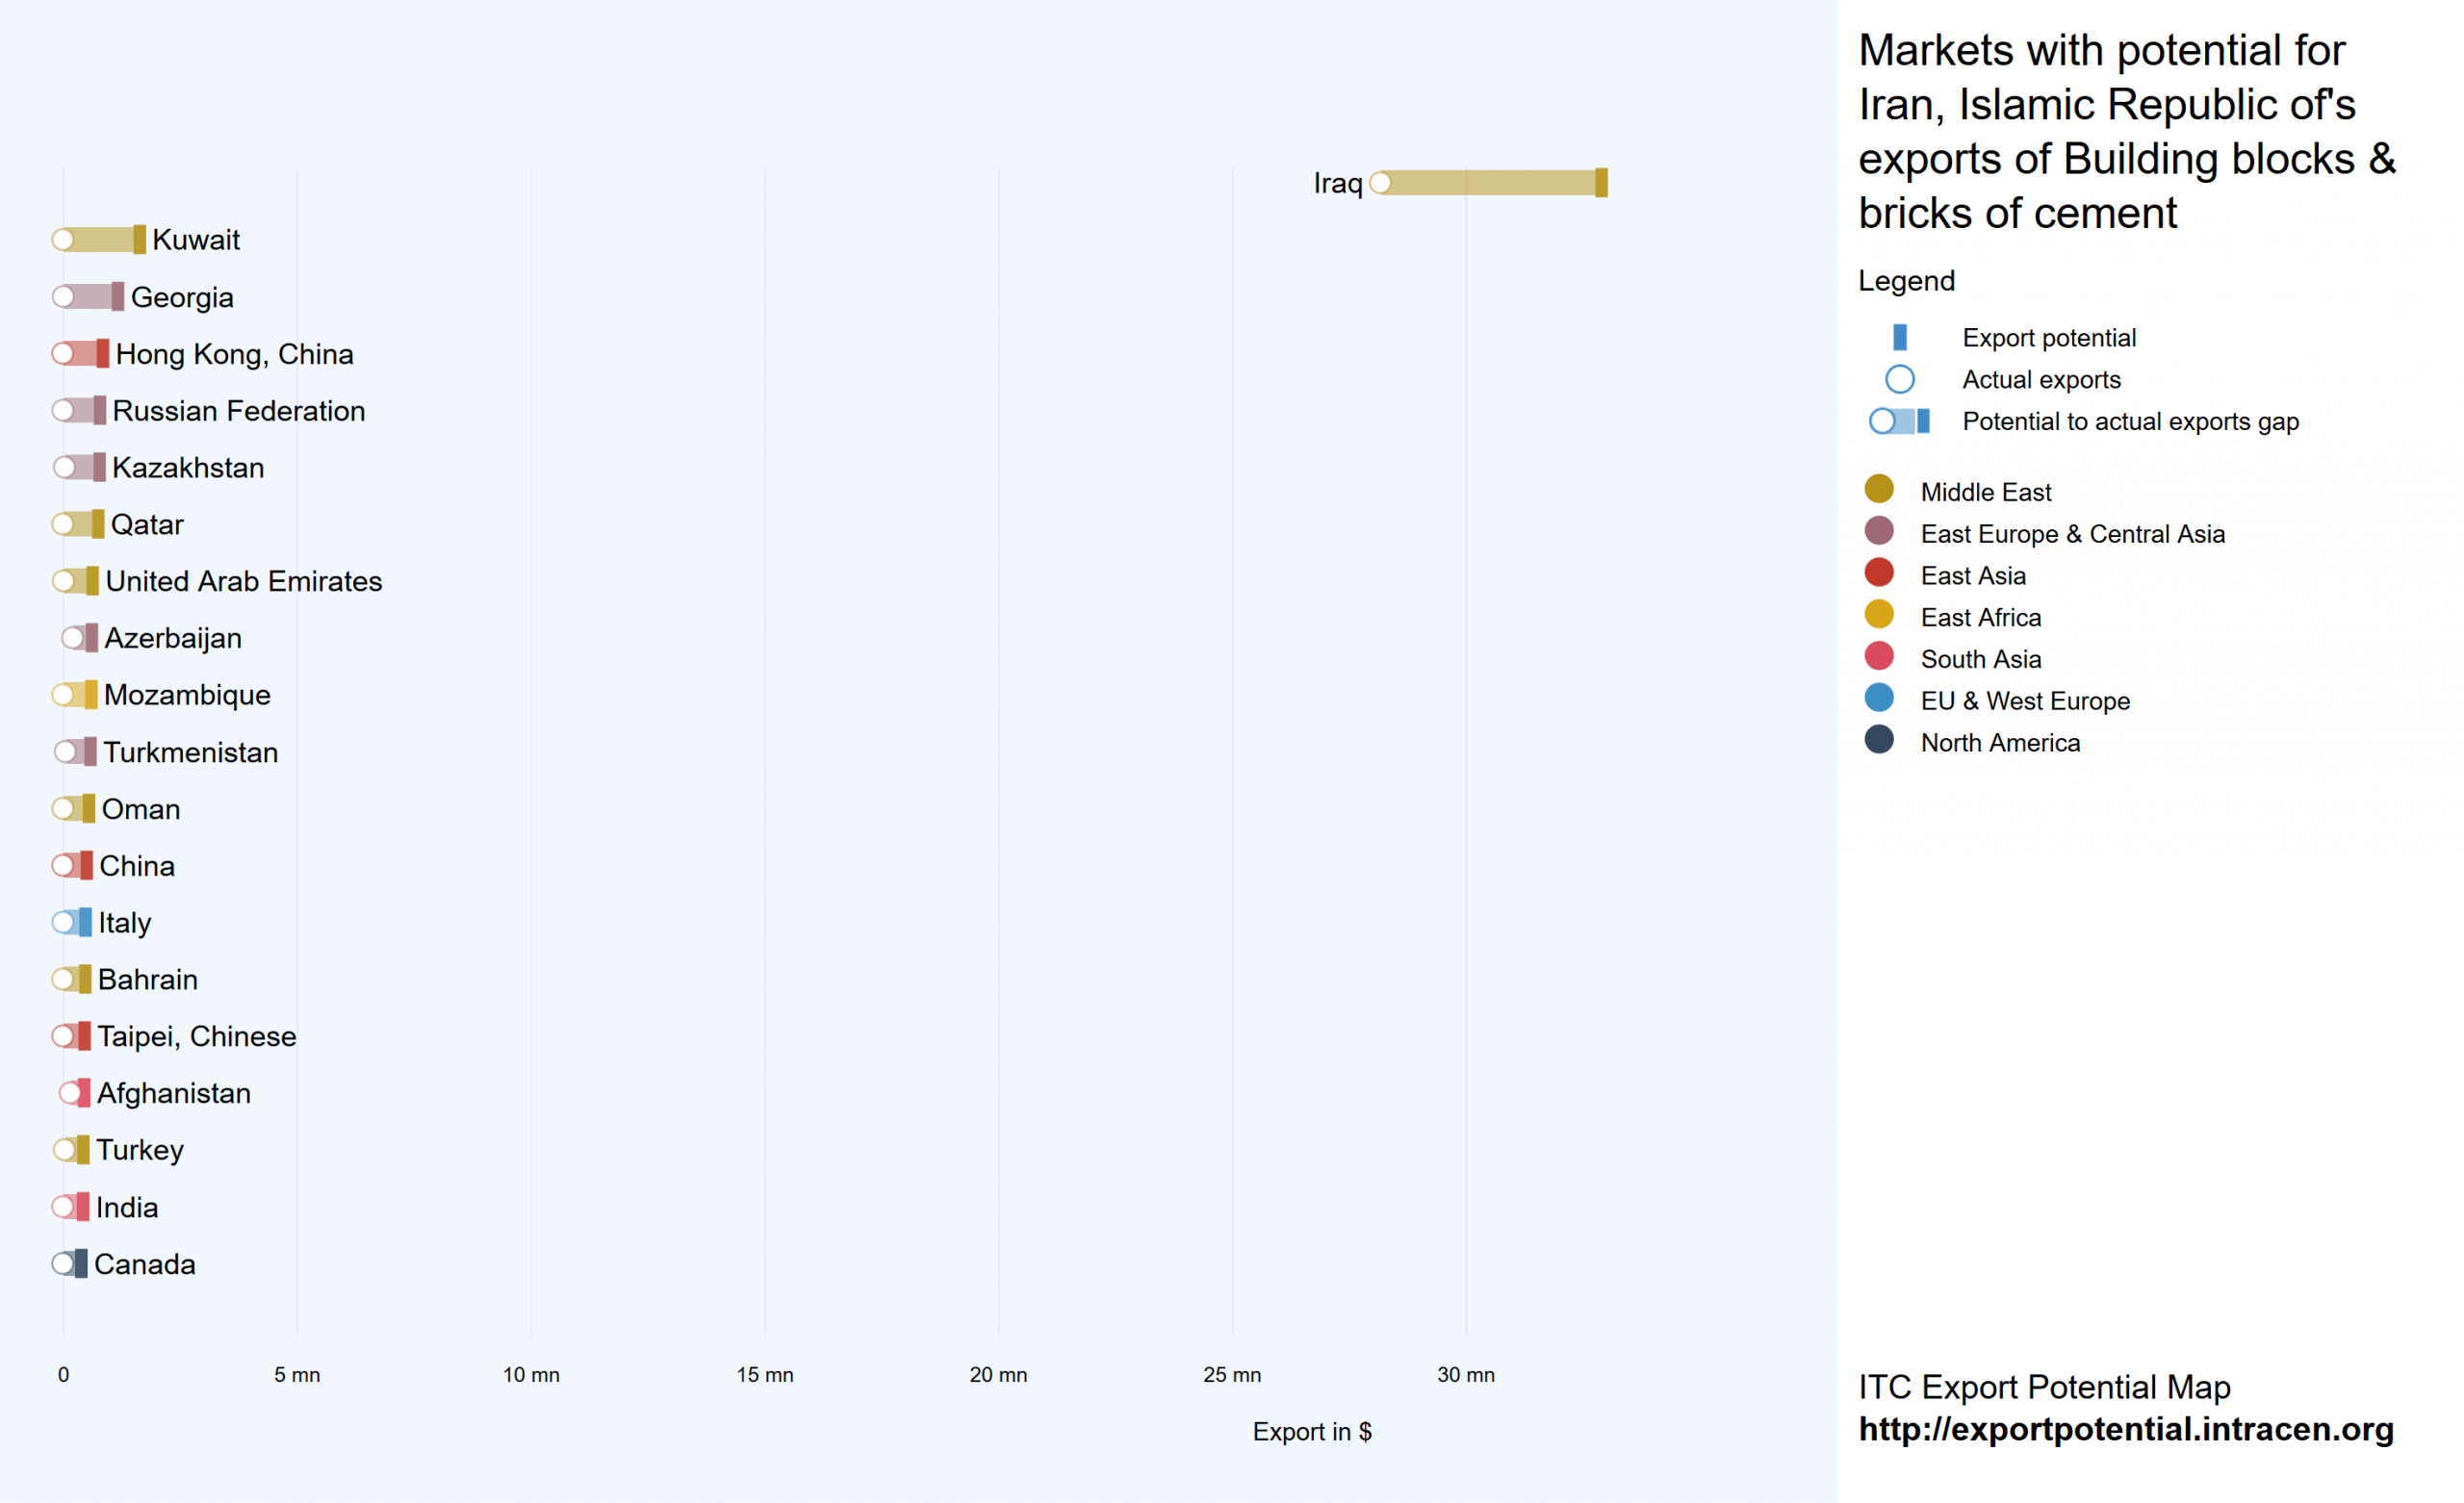Click Kuwait's export potential bar marker
Viewport: 2464px width, 1503px height.
[x=139, y=240]
